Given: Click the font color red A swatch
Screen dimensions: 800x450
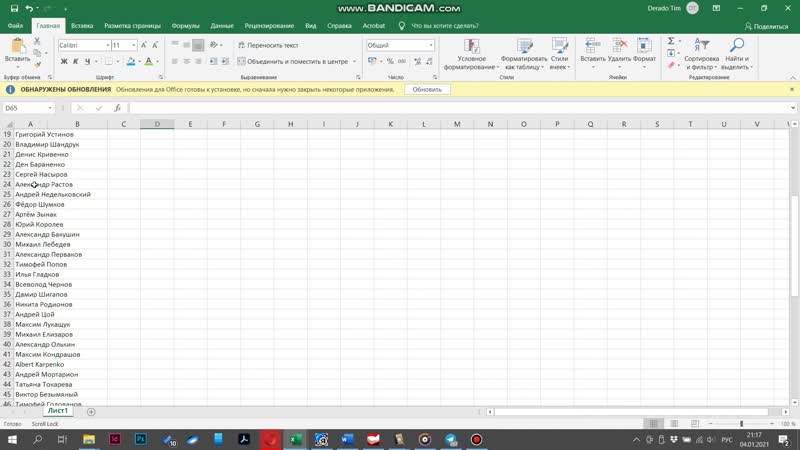Looking at the screenshot, I should point(148,62).
